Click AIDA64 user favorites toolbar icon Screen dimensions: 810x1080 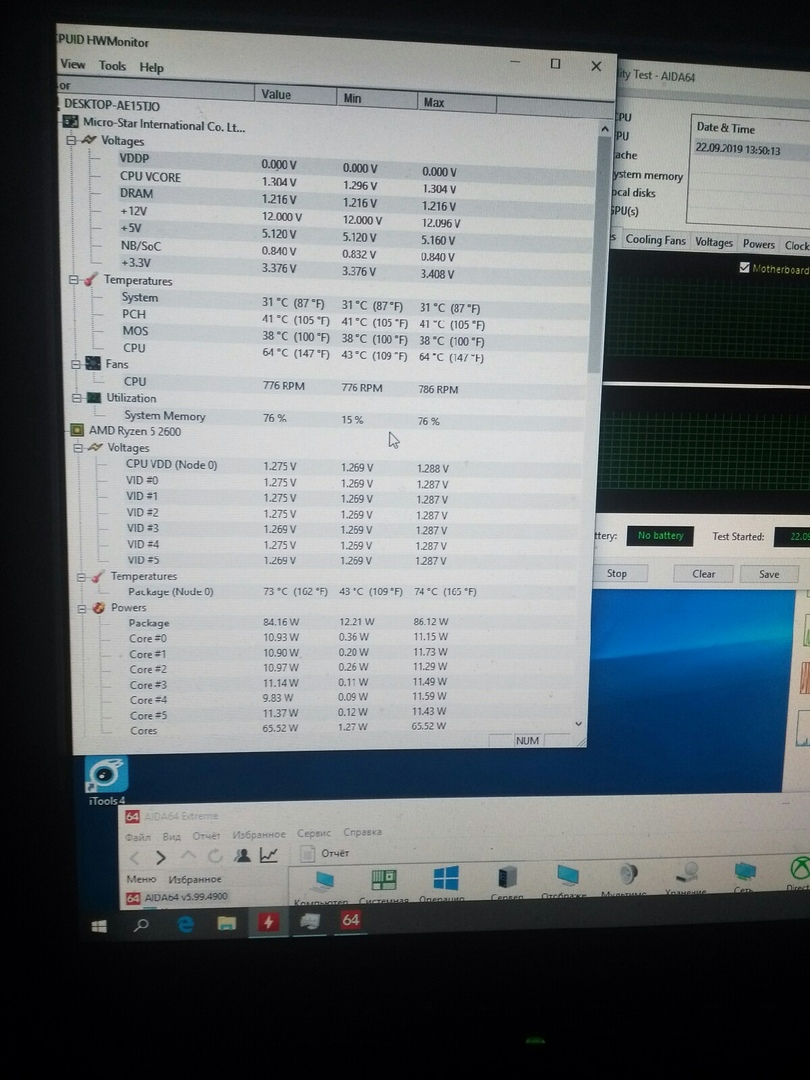pyautogui.click(x=242, y=855)
